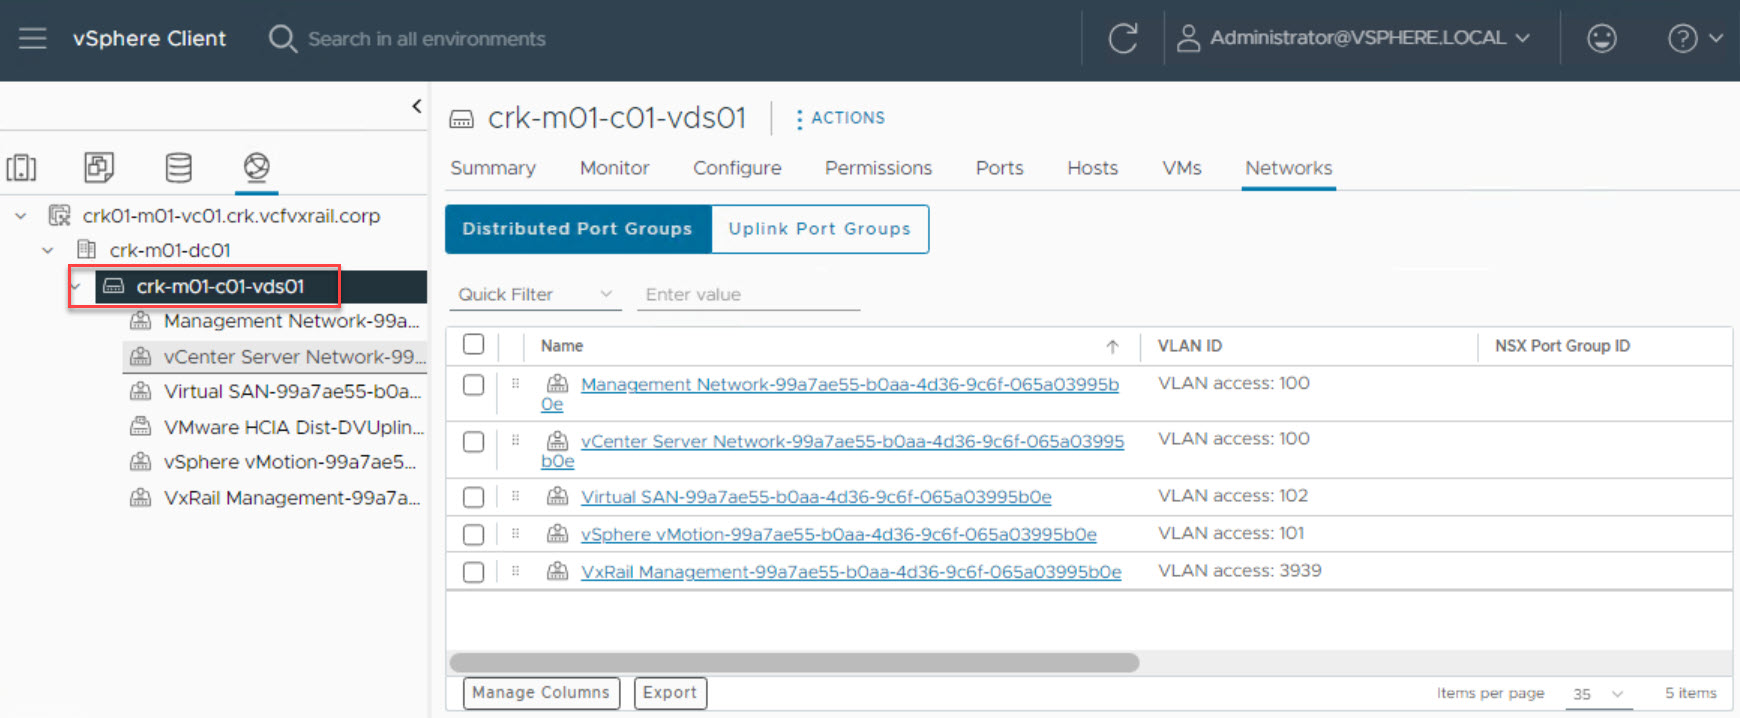This screenshot has width=1740, height=718.
Task: Open the smiley feedback icon
Action: click(1601, 39)
